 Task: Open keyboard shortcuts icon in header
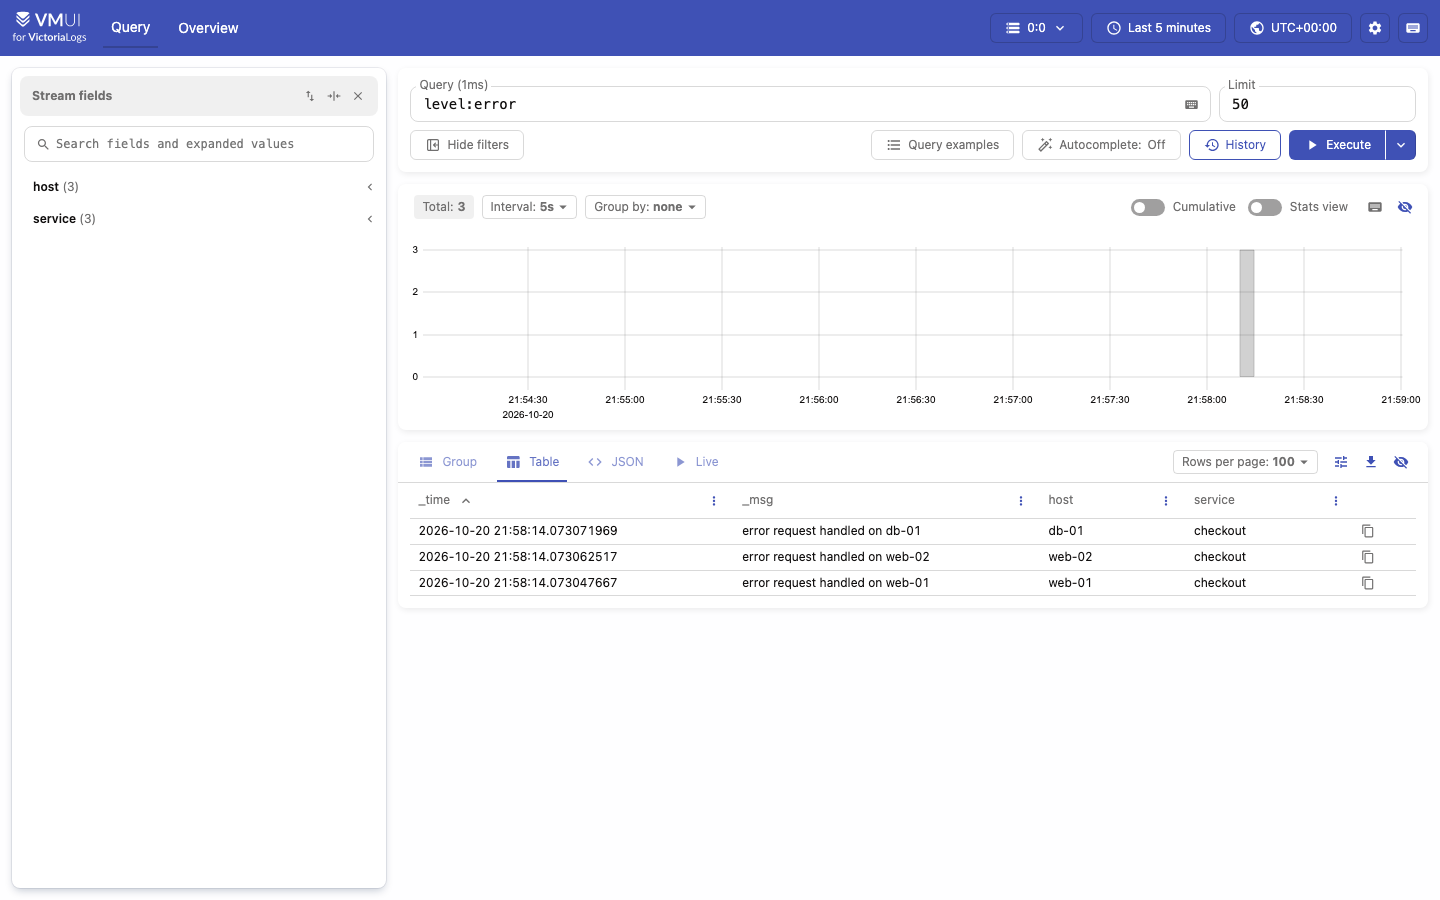click(x=1413, y=28)
